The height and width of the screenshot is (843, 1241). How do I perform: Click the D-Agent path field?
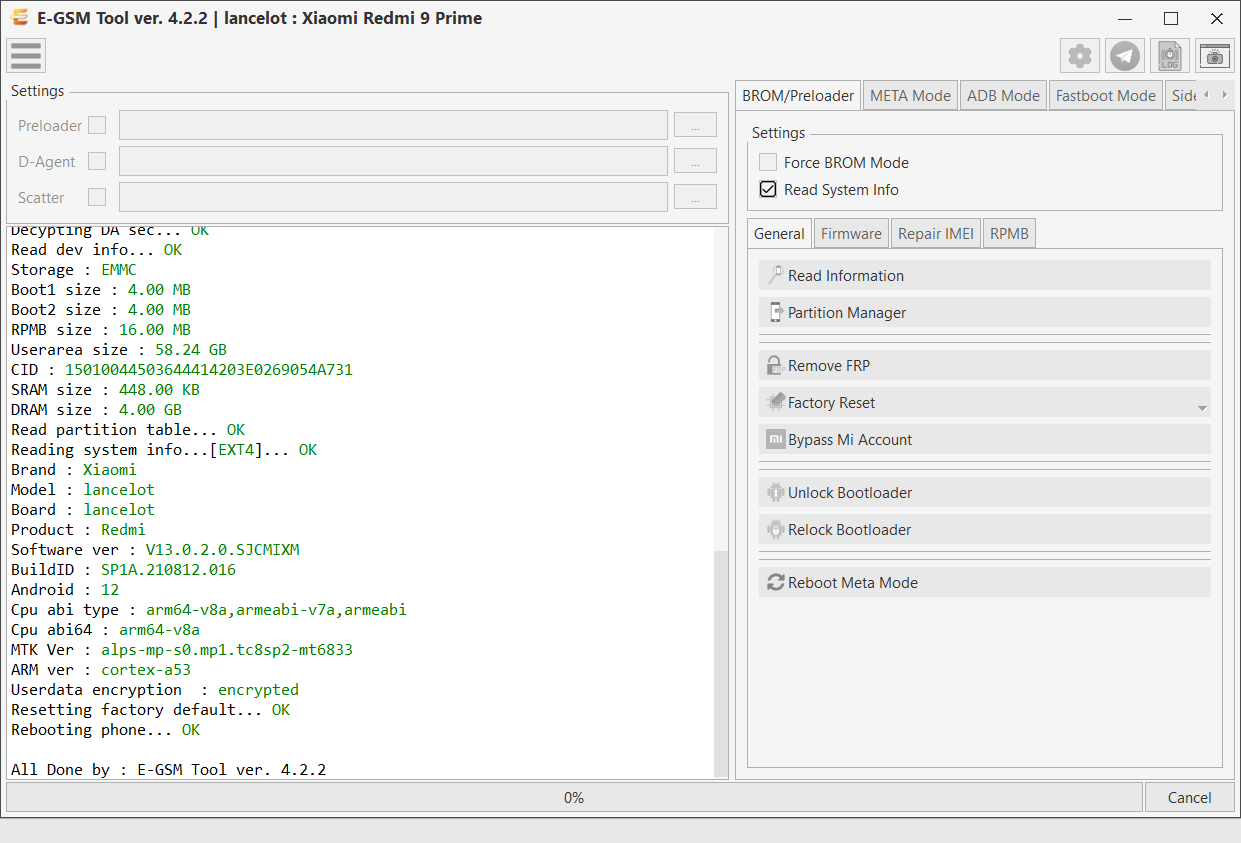point(393,161)
